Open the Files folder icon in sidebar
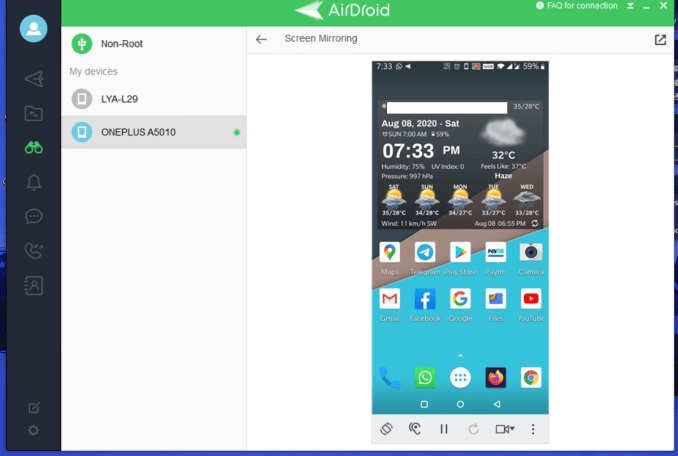The height and width of the screenshot is (456, 678). 34,113
